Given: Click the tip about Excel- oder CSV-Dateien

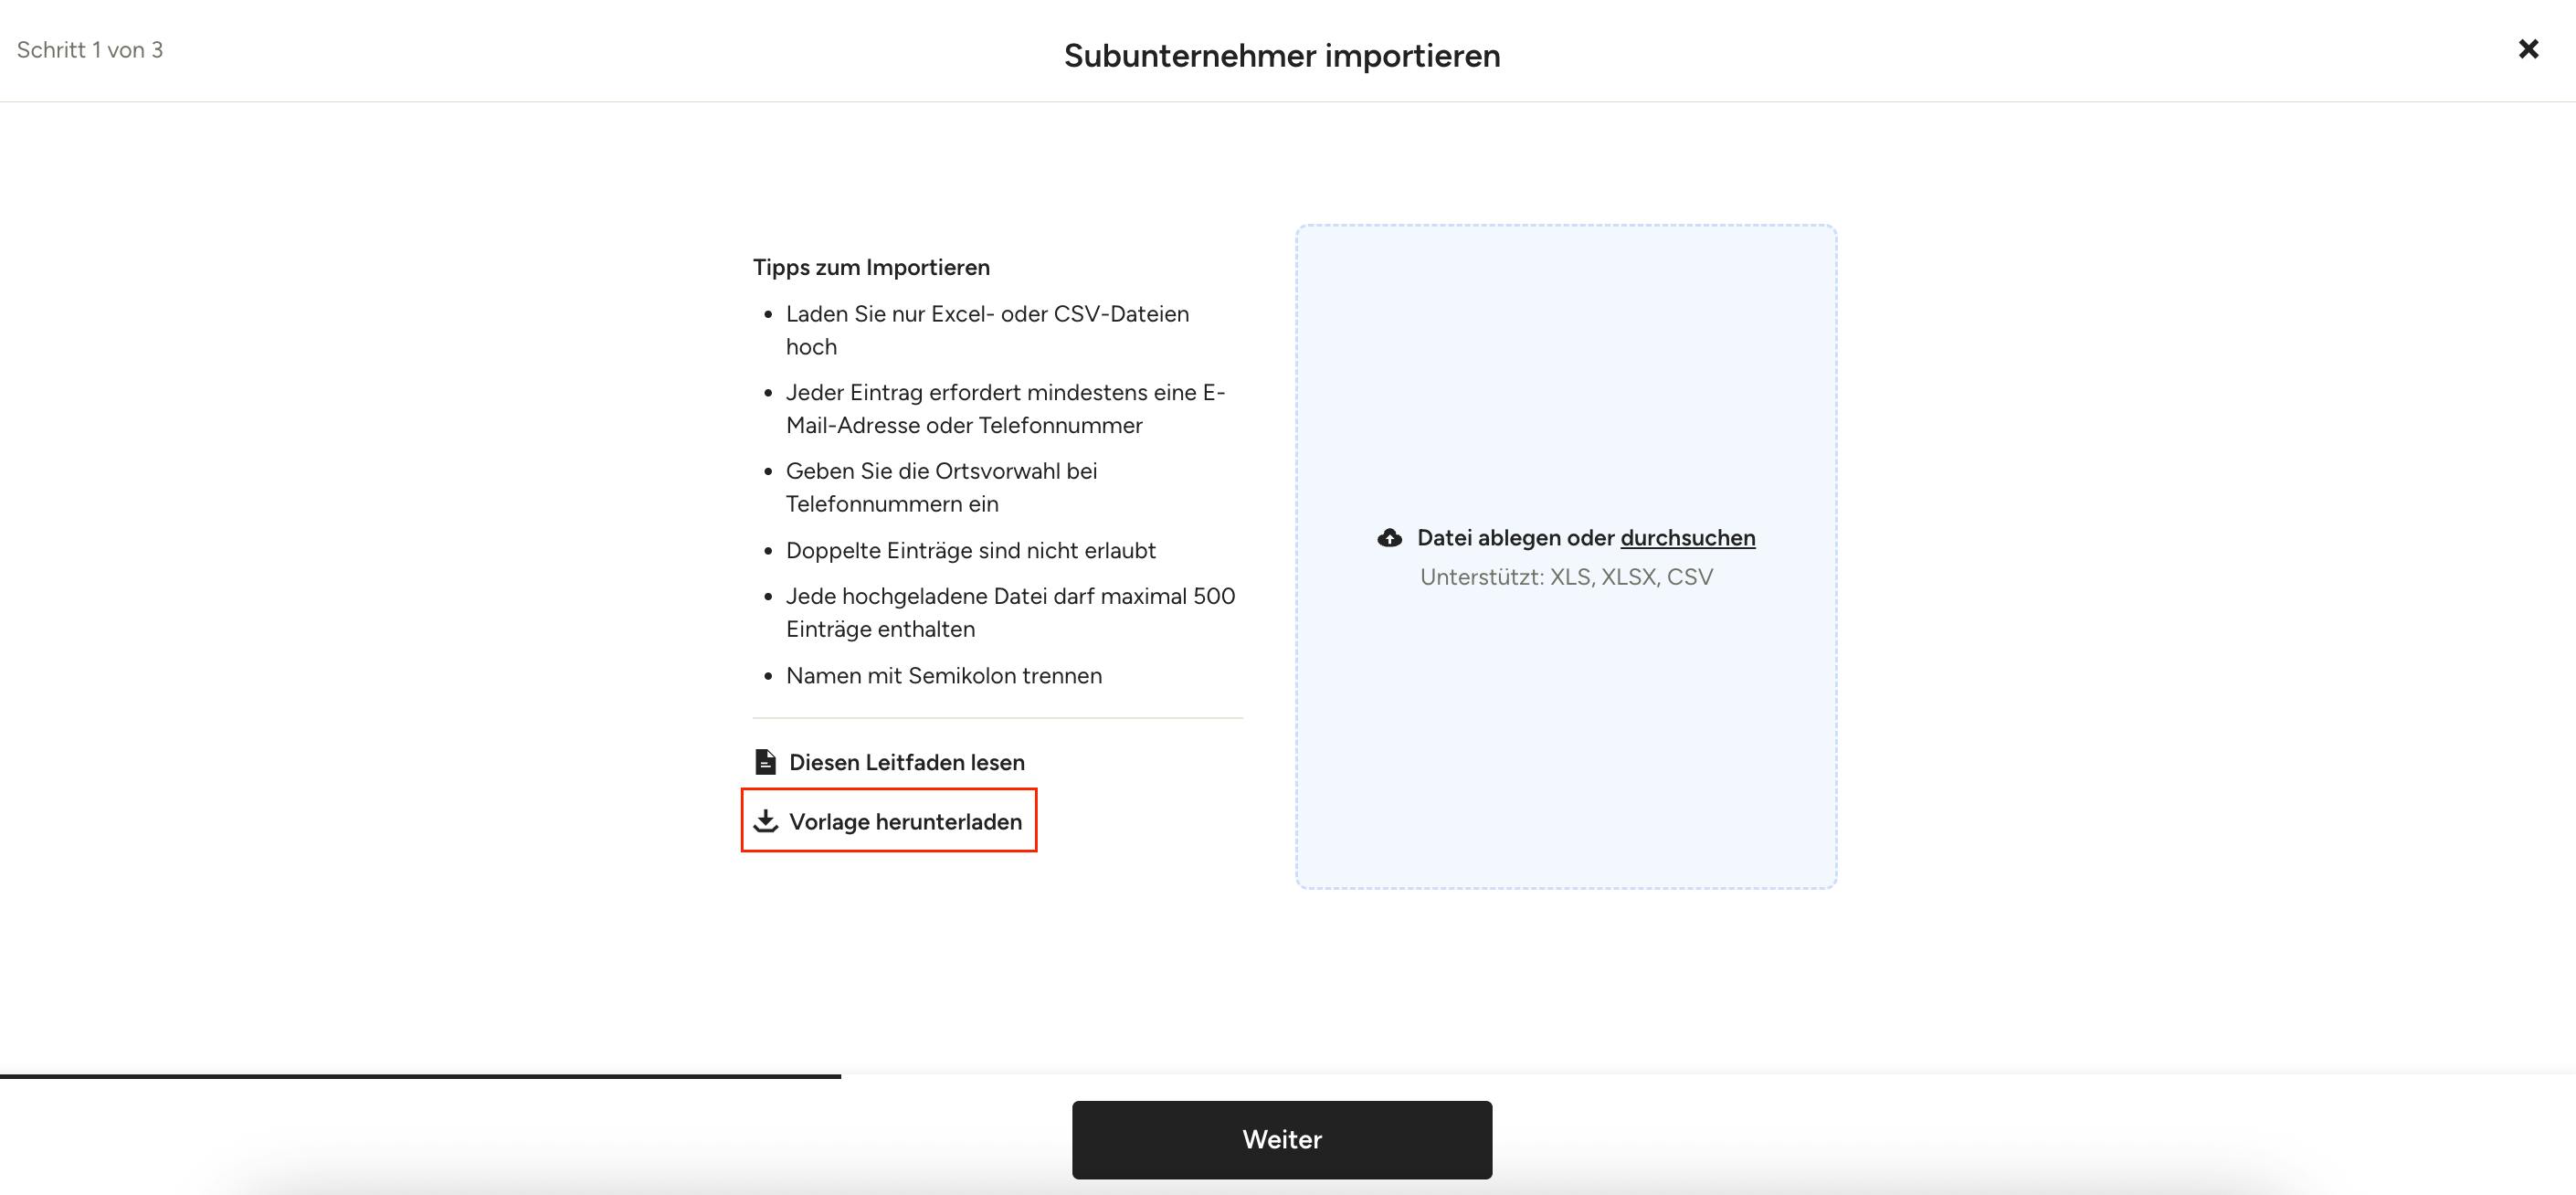Looking at the screenshot, I should click(x=987, y=330).
